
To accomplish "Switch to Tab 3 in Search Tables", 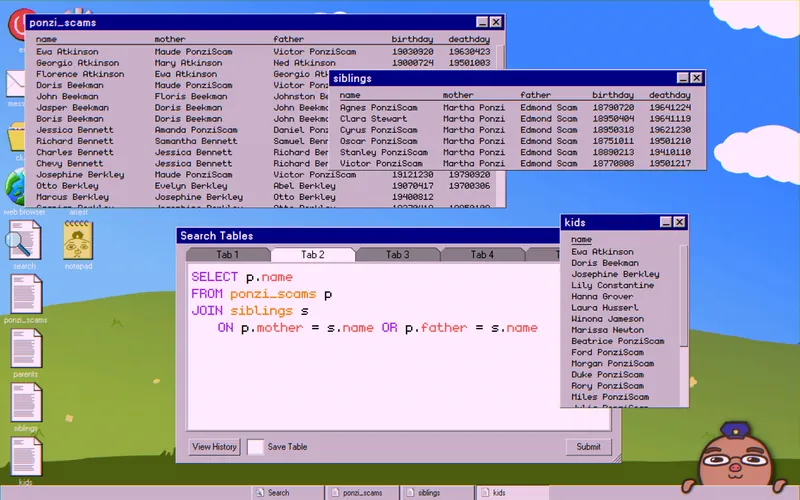I will coord(397,255).
